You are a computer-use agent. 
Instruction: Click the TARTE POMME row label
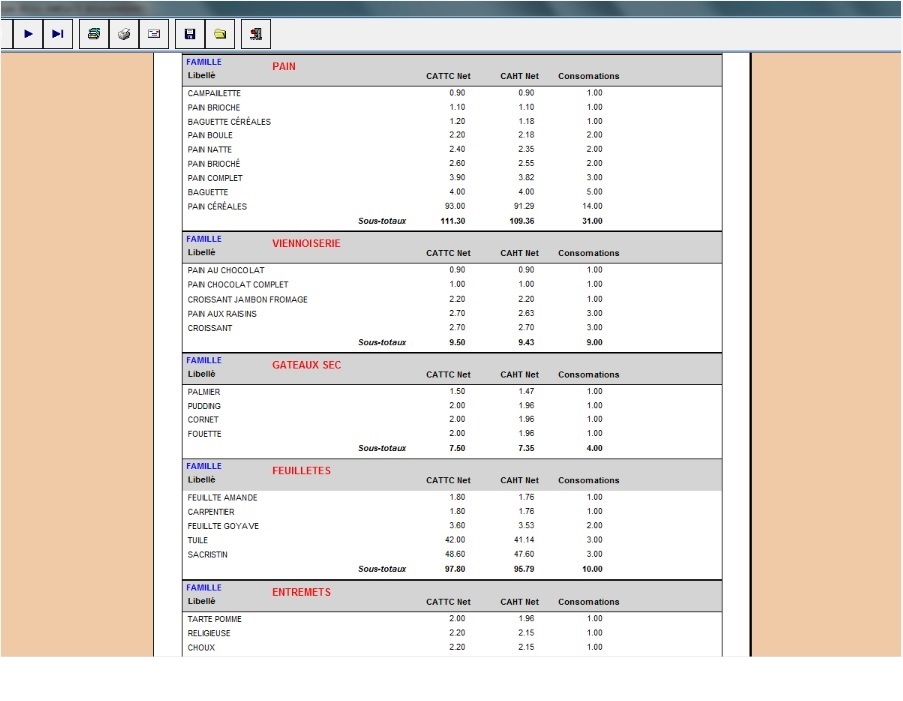214,619
